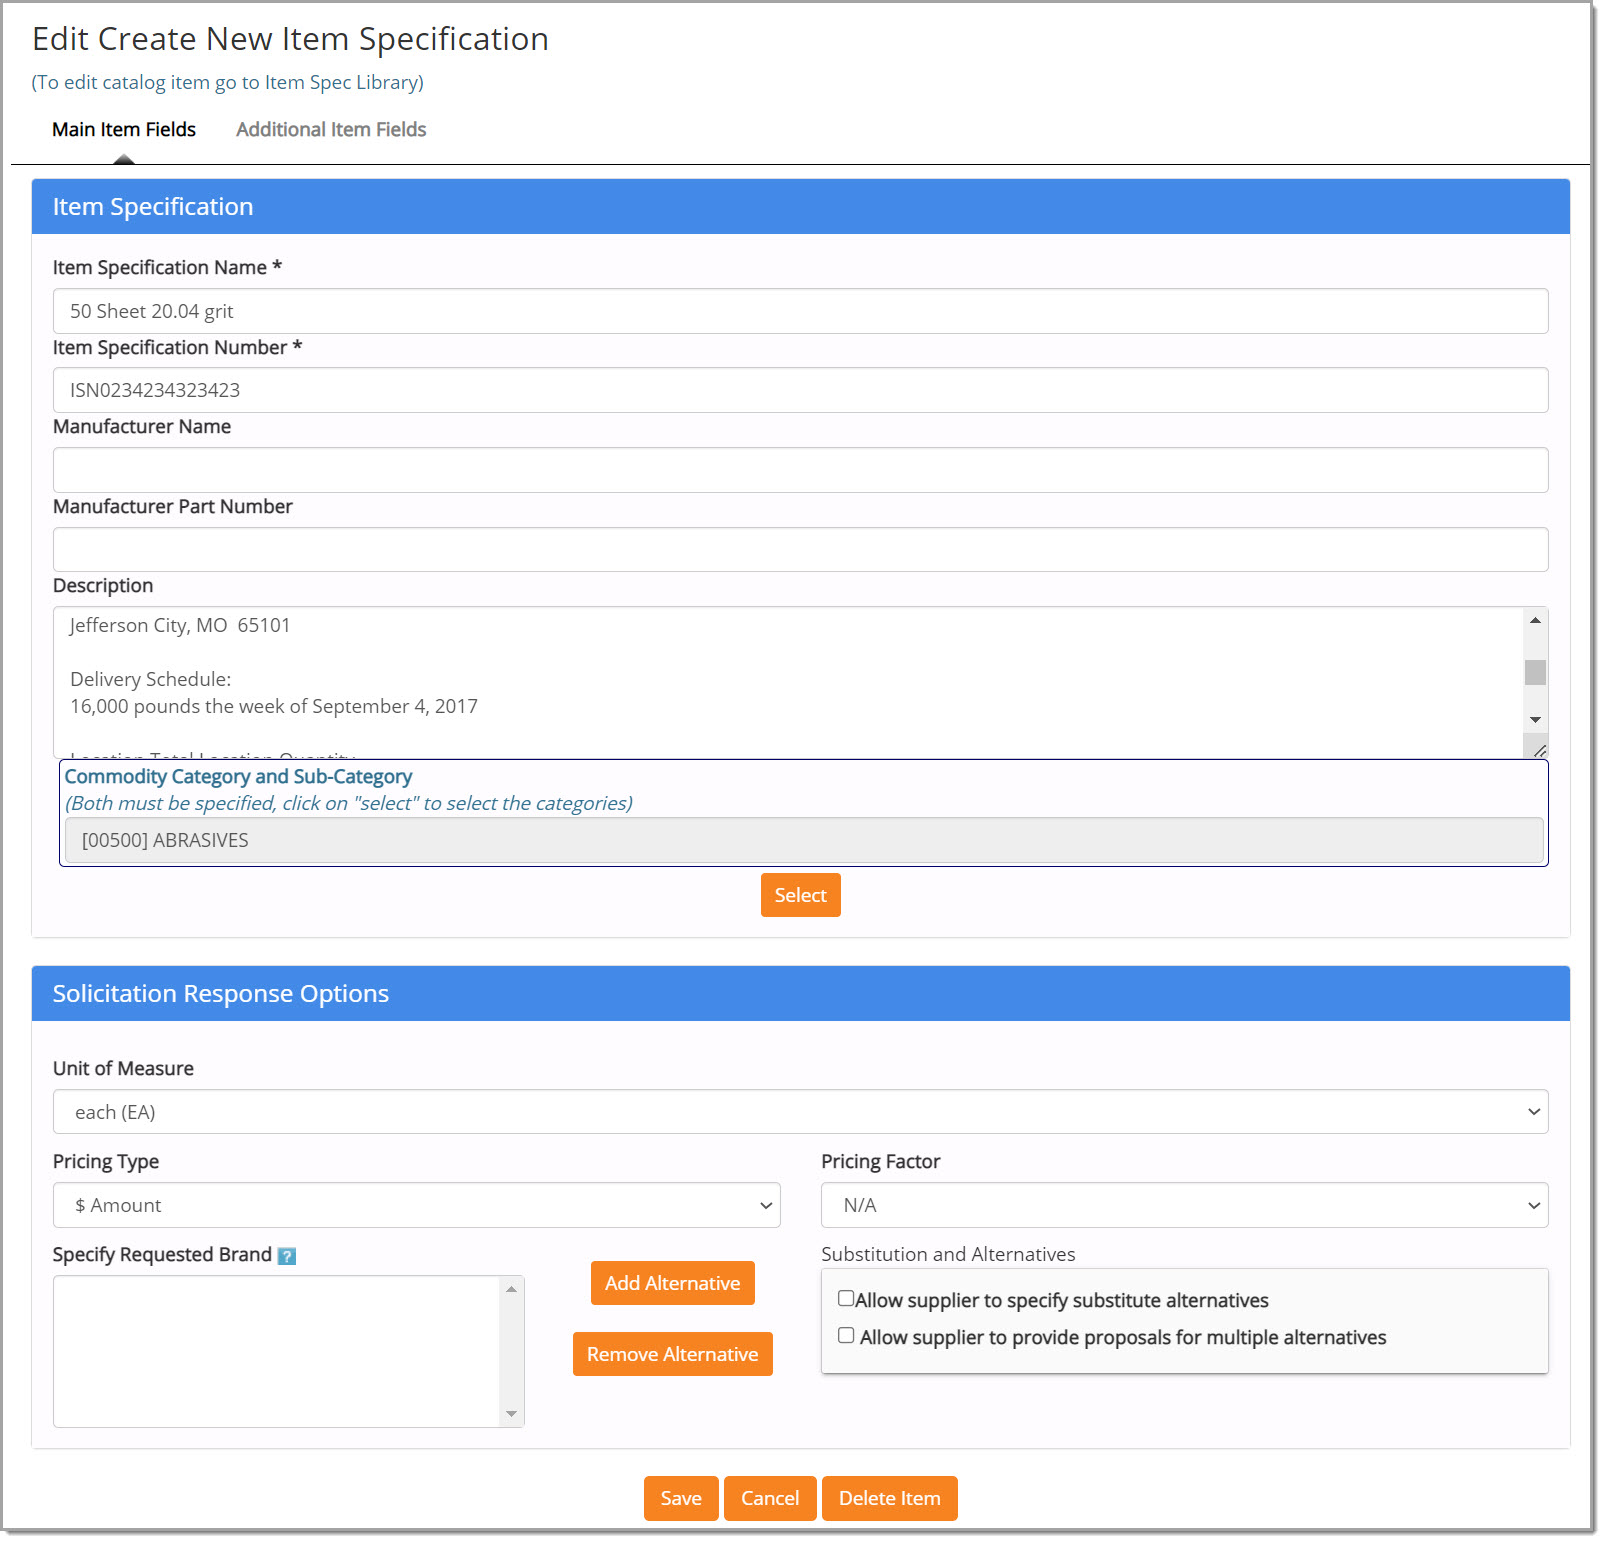Save the item specification

tap(681, 1498)
